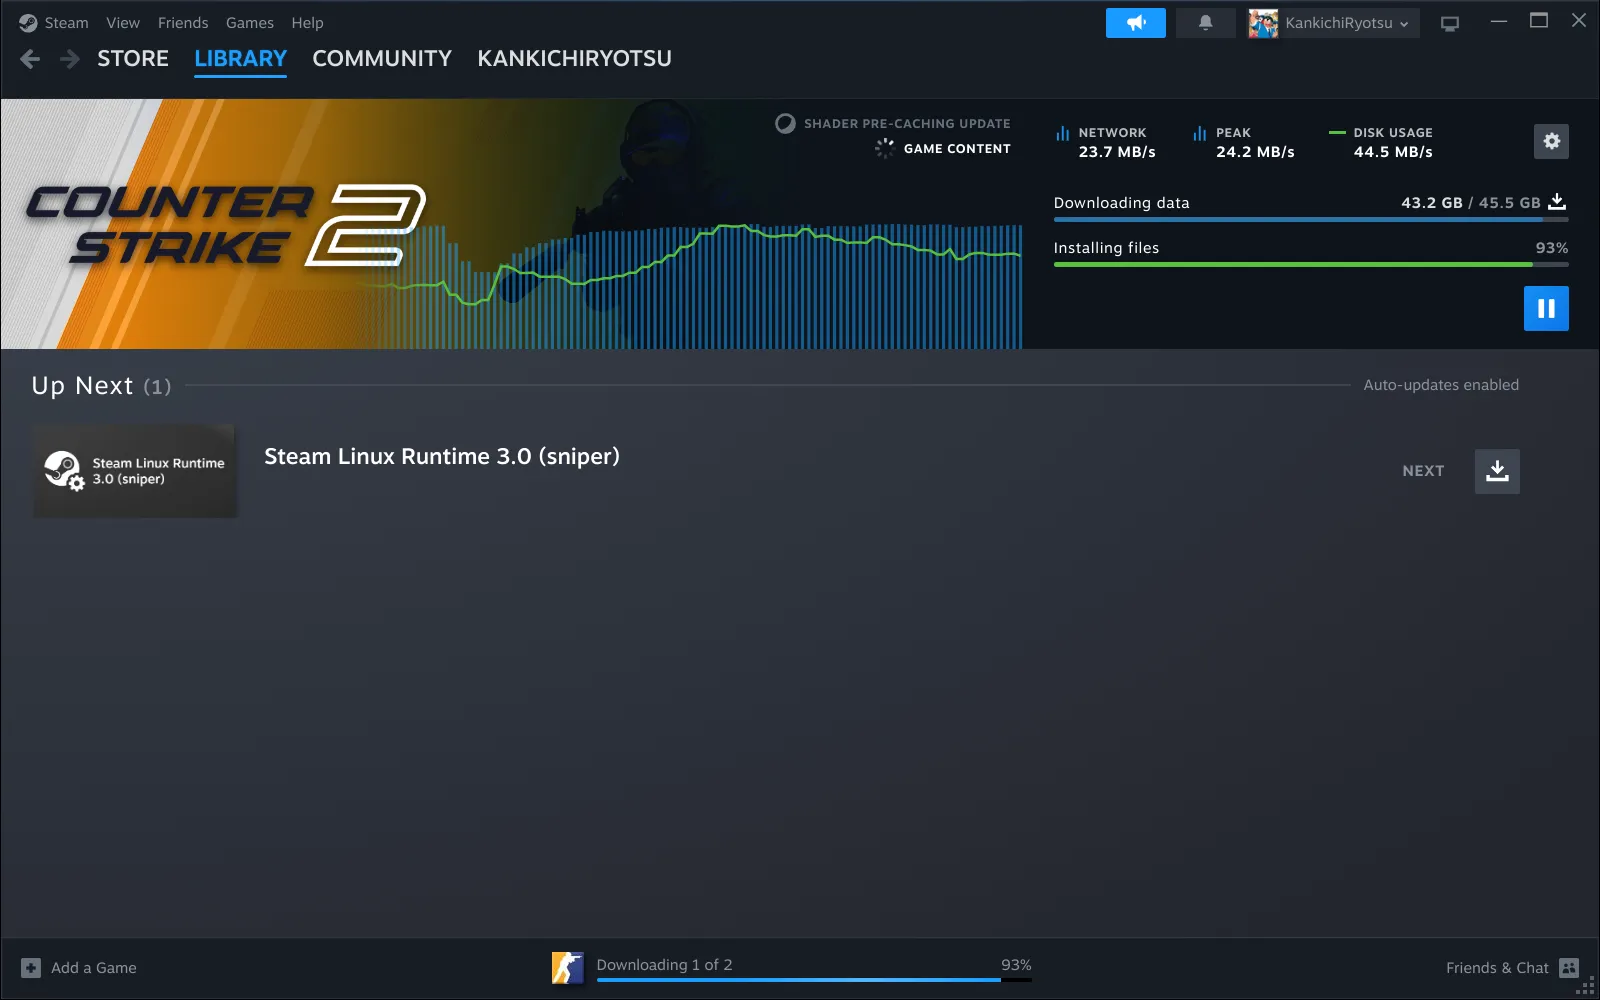Switch to the COMMUNITY tab
Image resolution: width=1600 pixels, height=1000 pixels.
click(382, 59)
